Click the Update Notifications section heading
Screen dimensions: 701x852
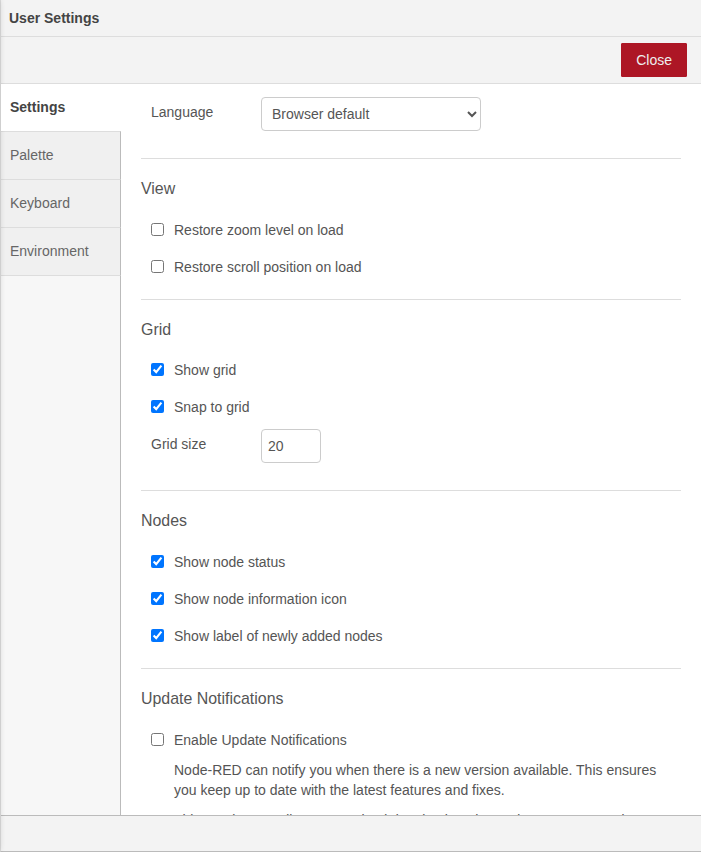pos(212,698)
